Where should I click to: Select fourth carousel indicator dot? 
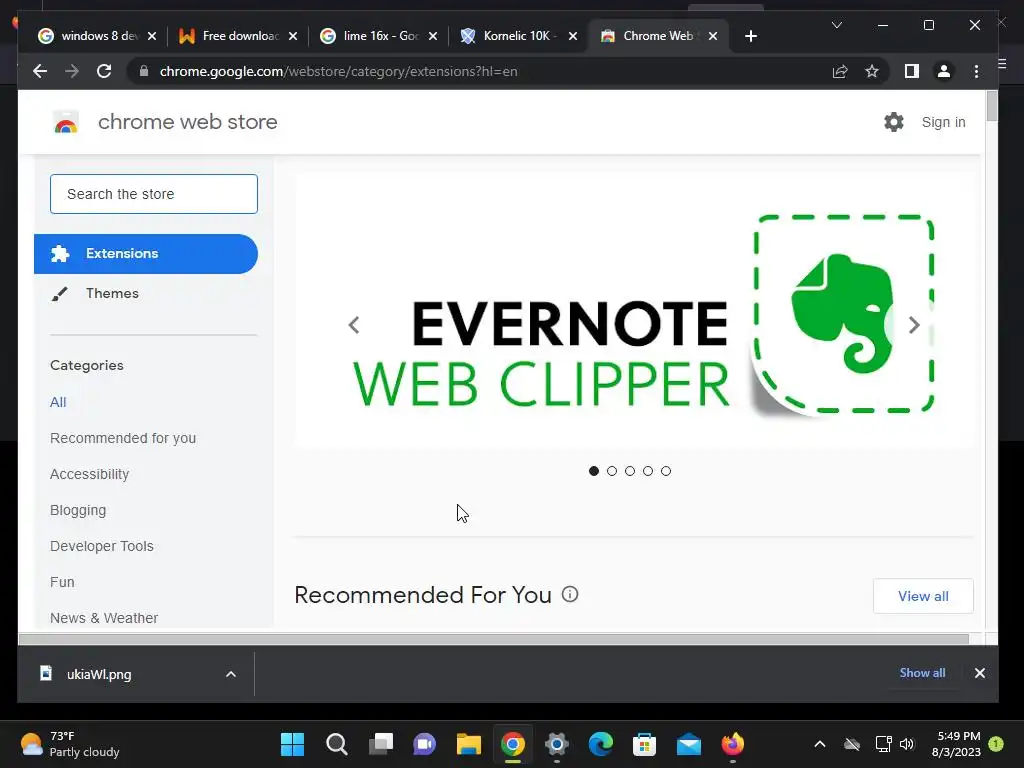pos(648,471)
